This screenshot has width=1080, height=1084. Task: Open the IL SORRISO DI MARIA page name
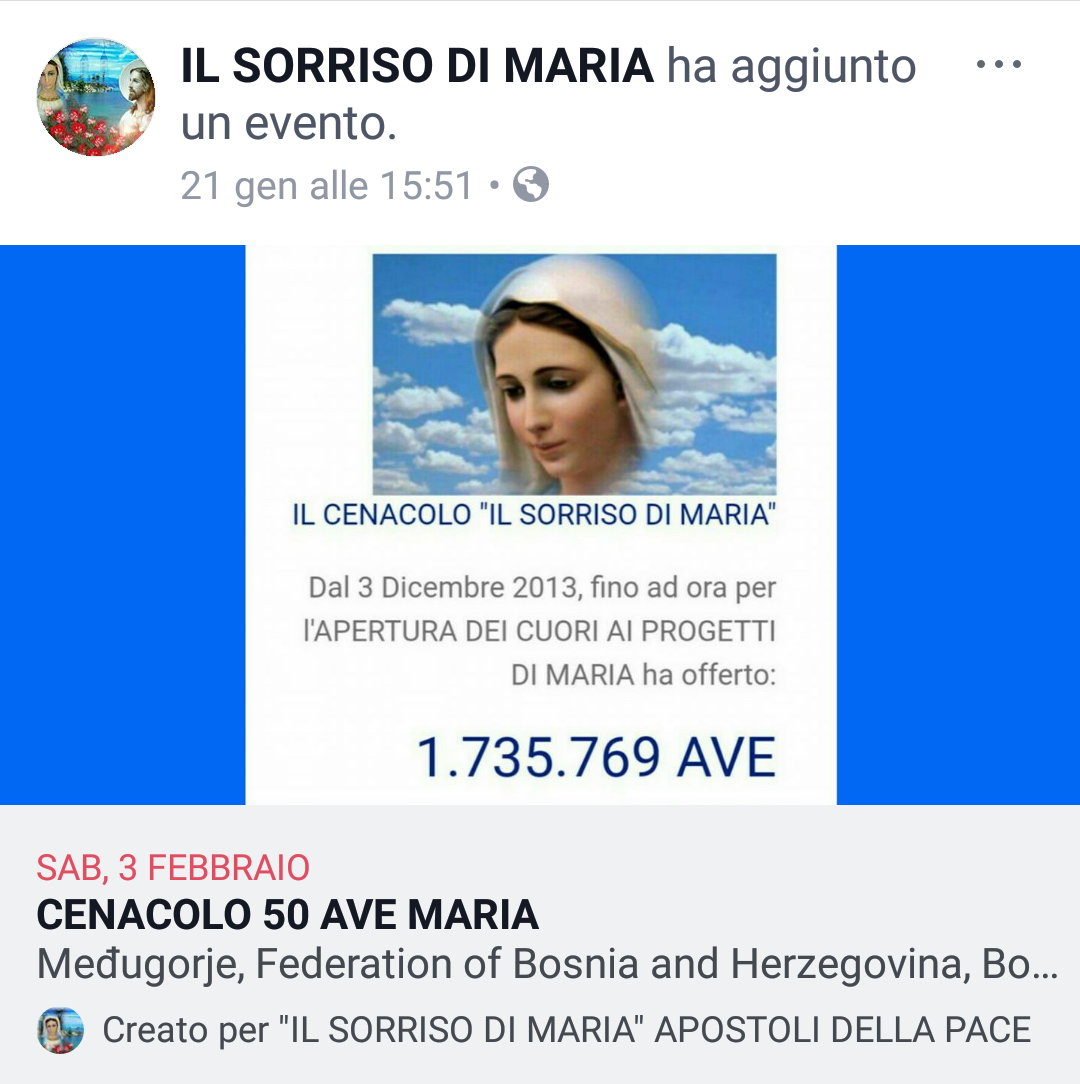coord(416,66)
